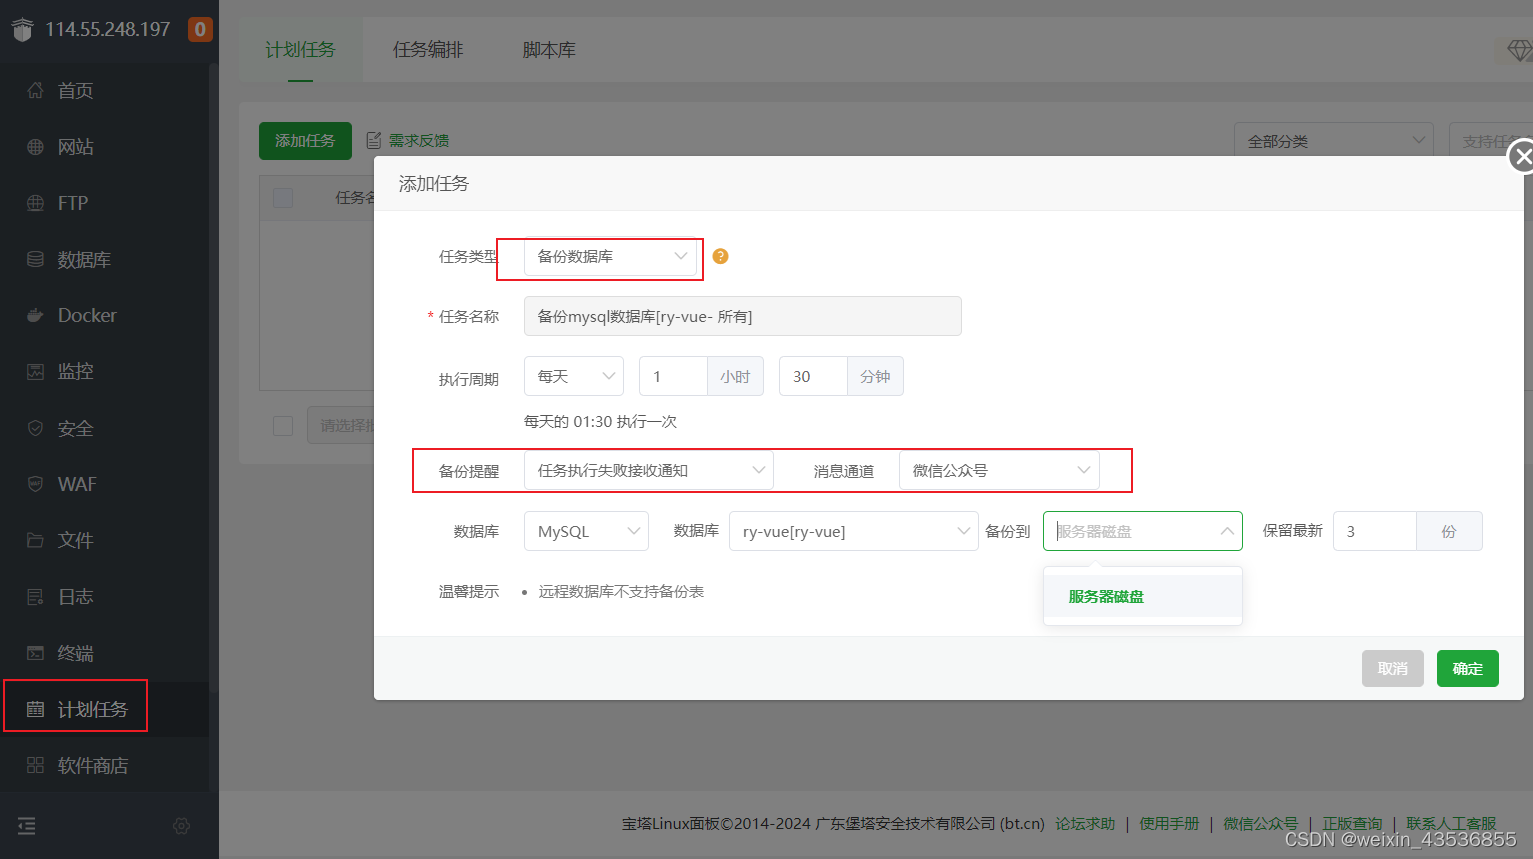Click the terminal icon beside 终端

click(35, 653)
